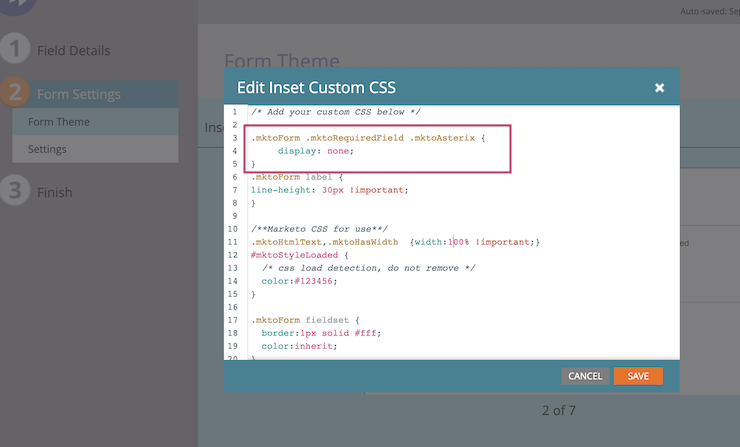Click the step 1 number circle

(x=14, y=49)
